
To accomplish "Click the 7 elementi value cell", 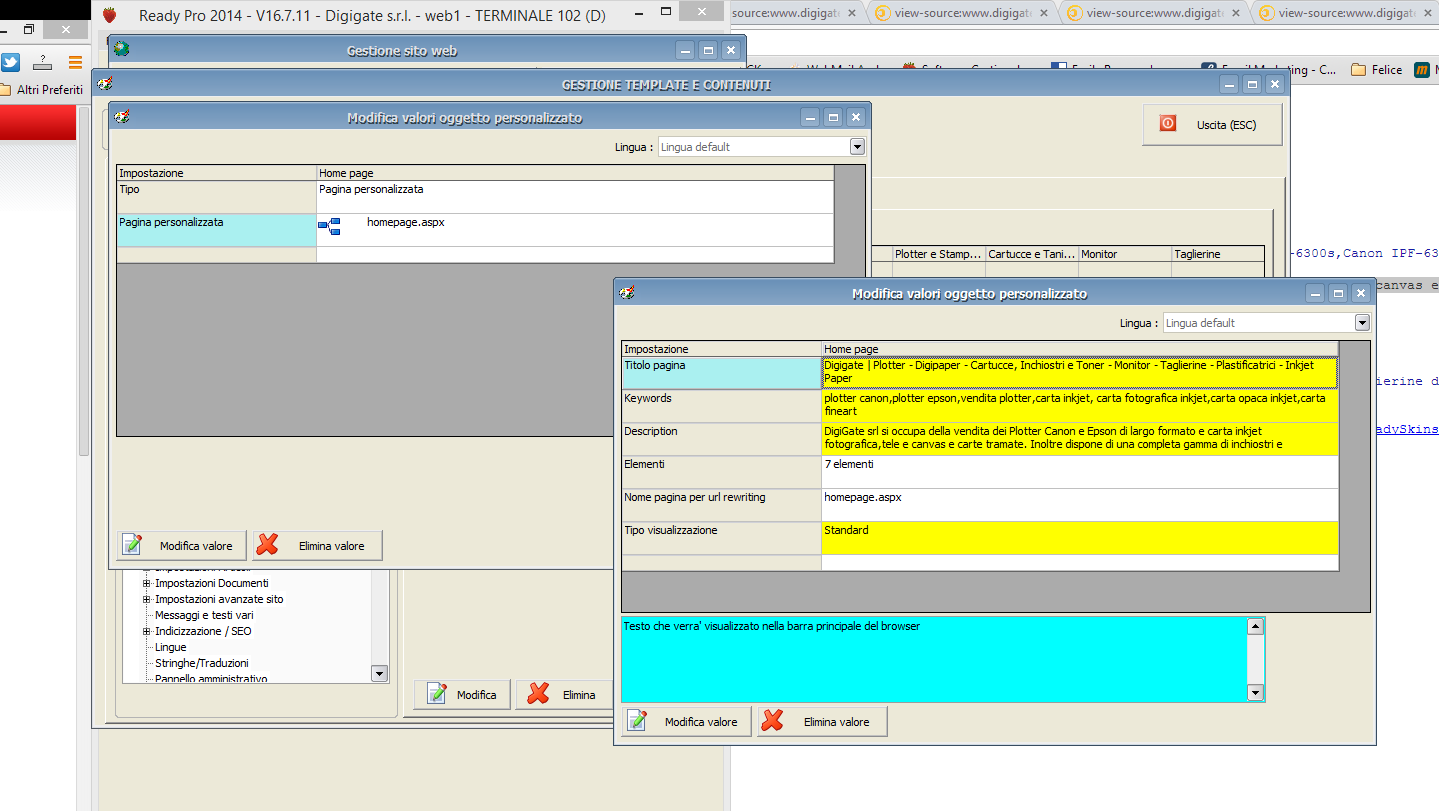I will click(x=1080, y=472).
